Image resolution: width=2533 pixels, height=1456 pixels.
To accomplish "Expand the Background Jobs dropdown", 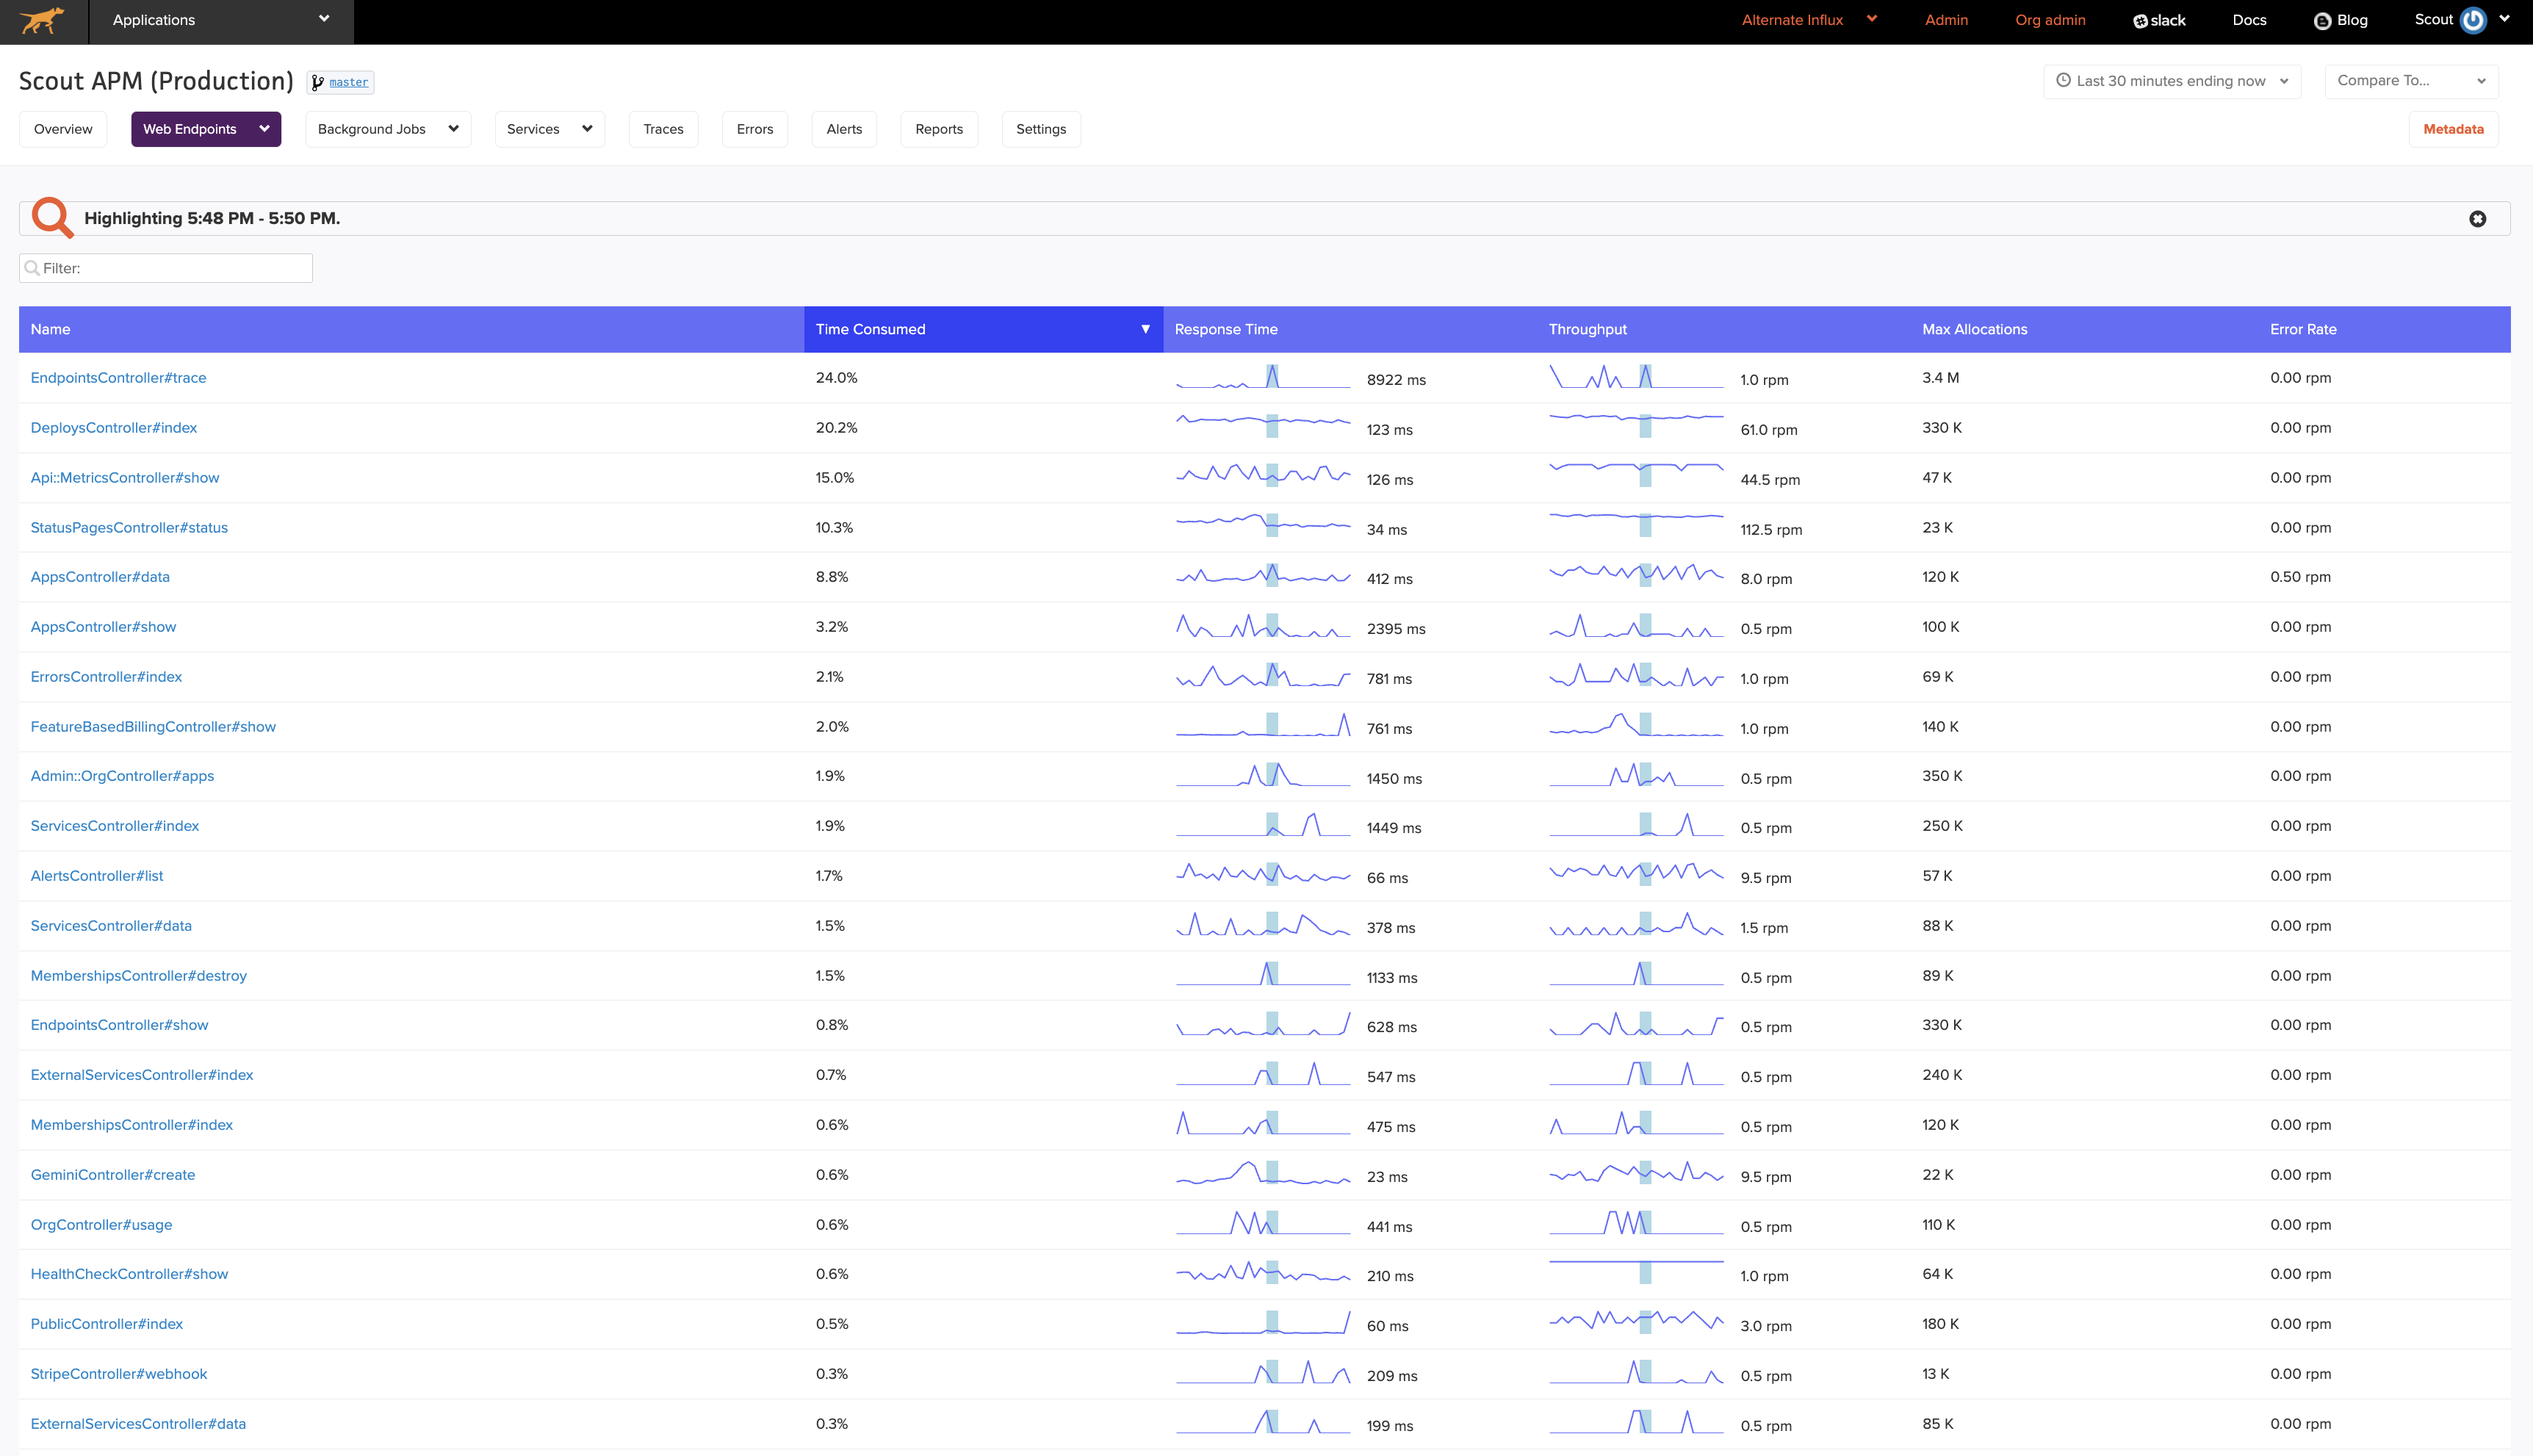I will 453,129.
